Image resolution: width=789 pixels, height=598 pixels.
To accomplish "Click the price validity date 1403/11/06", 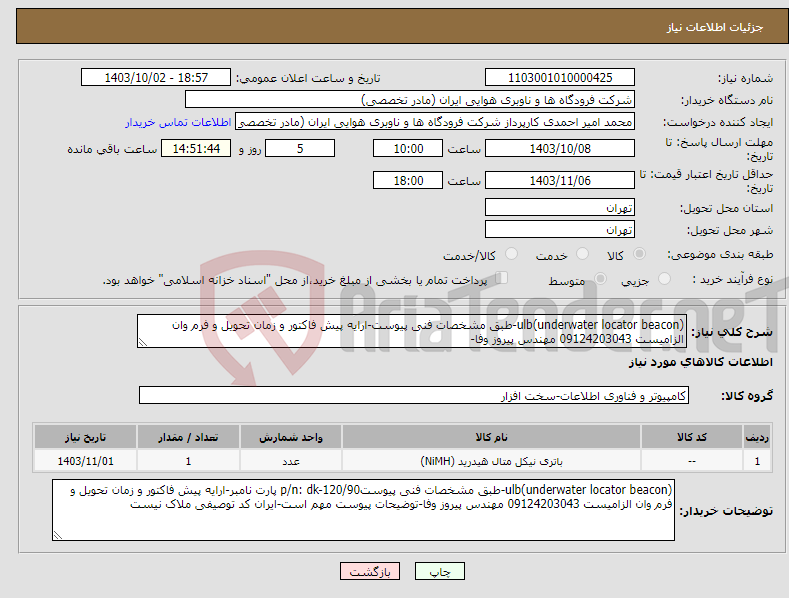I will [x=560, y=180].
